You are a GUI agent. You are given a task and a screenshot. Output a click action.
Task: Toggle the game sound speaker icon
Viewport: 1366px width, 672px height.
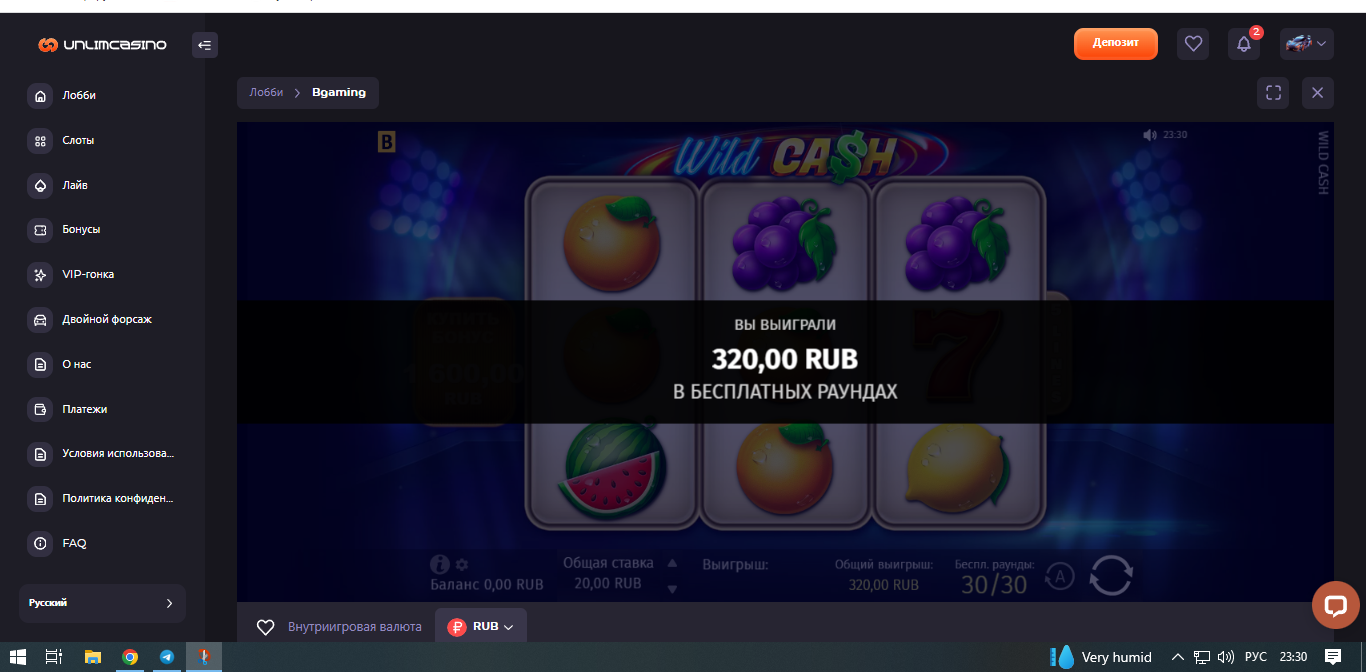1150,135
